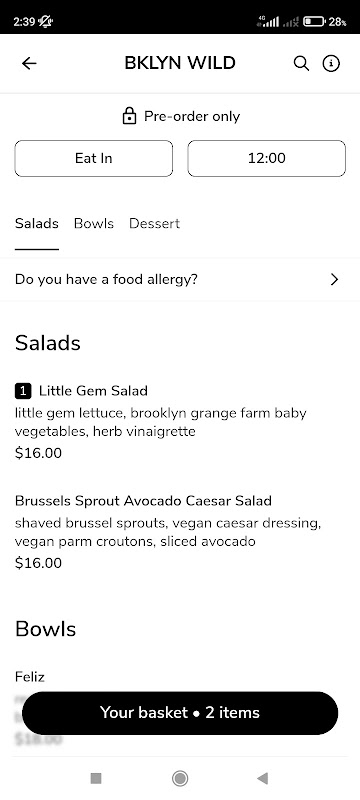Open the Eat In order type selector
This screenshot has width=360, height=800.
click(x=94, y=158)
